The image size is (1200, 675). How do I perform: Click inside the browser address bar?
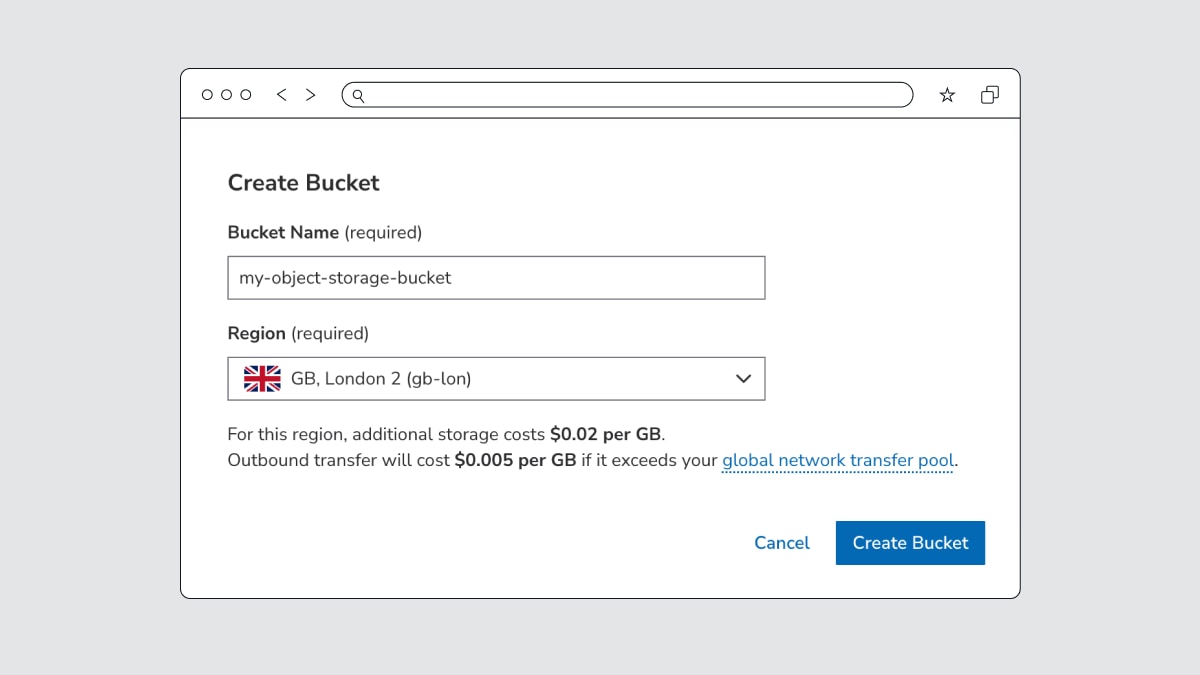(x=627, y=94)
